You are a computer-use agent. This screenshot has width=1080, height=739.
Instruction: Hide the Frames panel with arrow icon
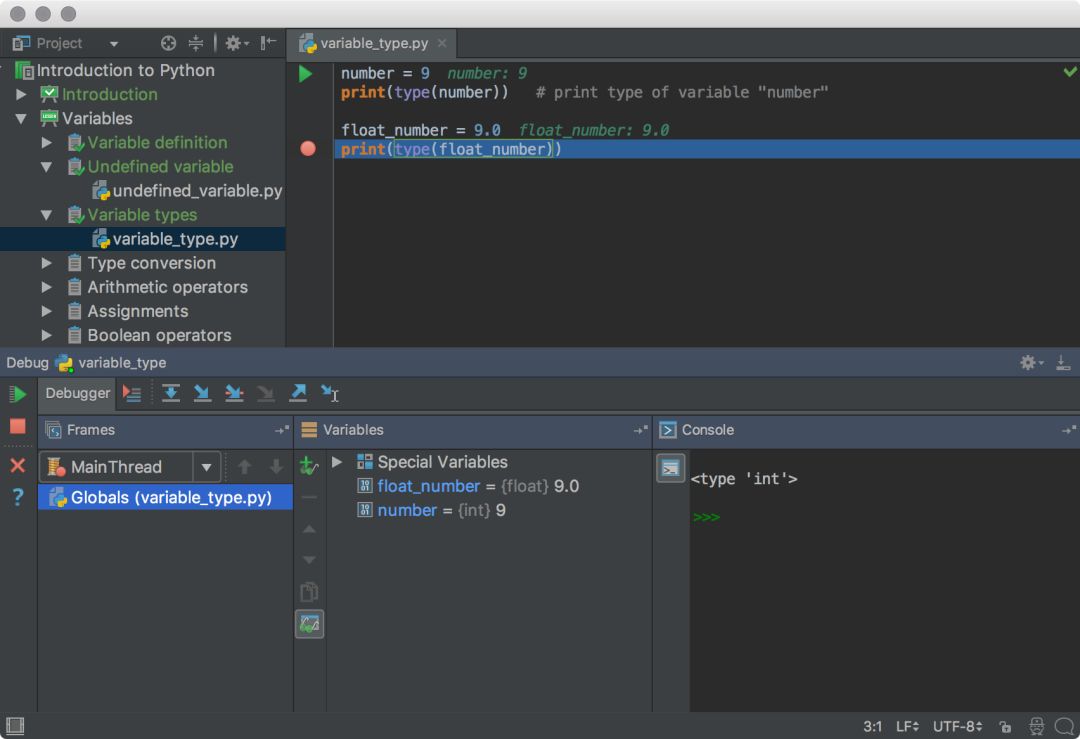pos(282,430)
